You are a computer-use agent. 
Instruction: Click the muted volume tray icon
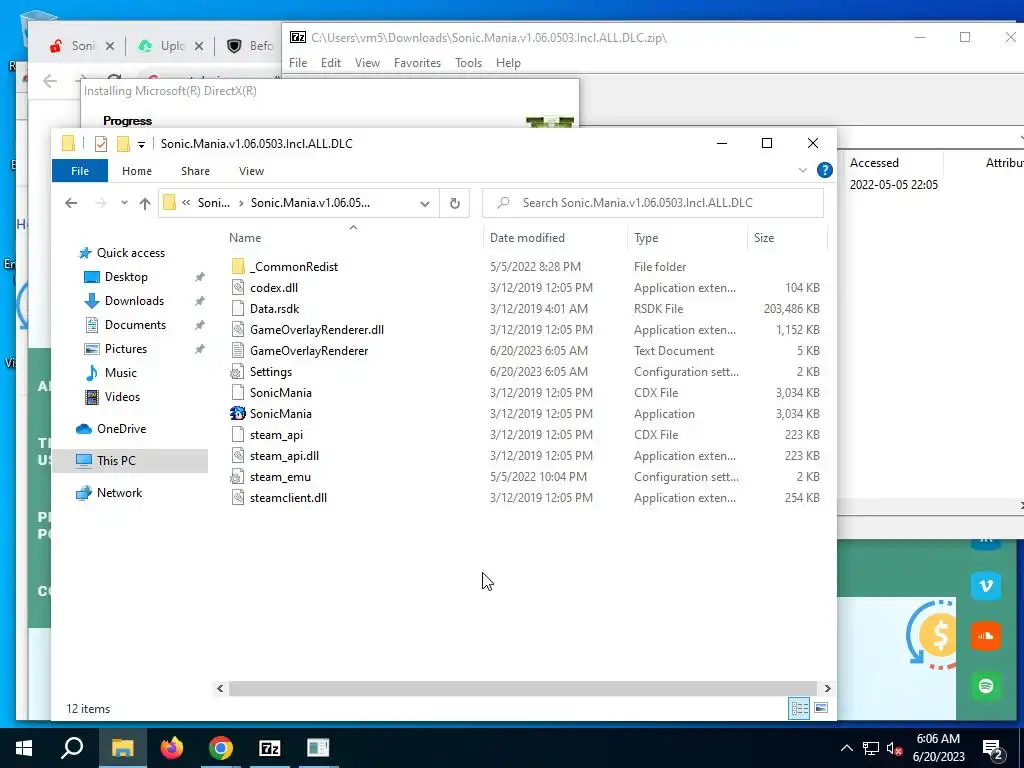tap(894, 748)
